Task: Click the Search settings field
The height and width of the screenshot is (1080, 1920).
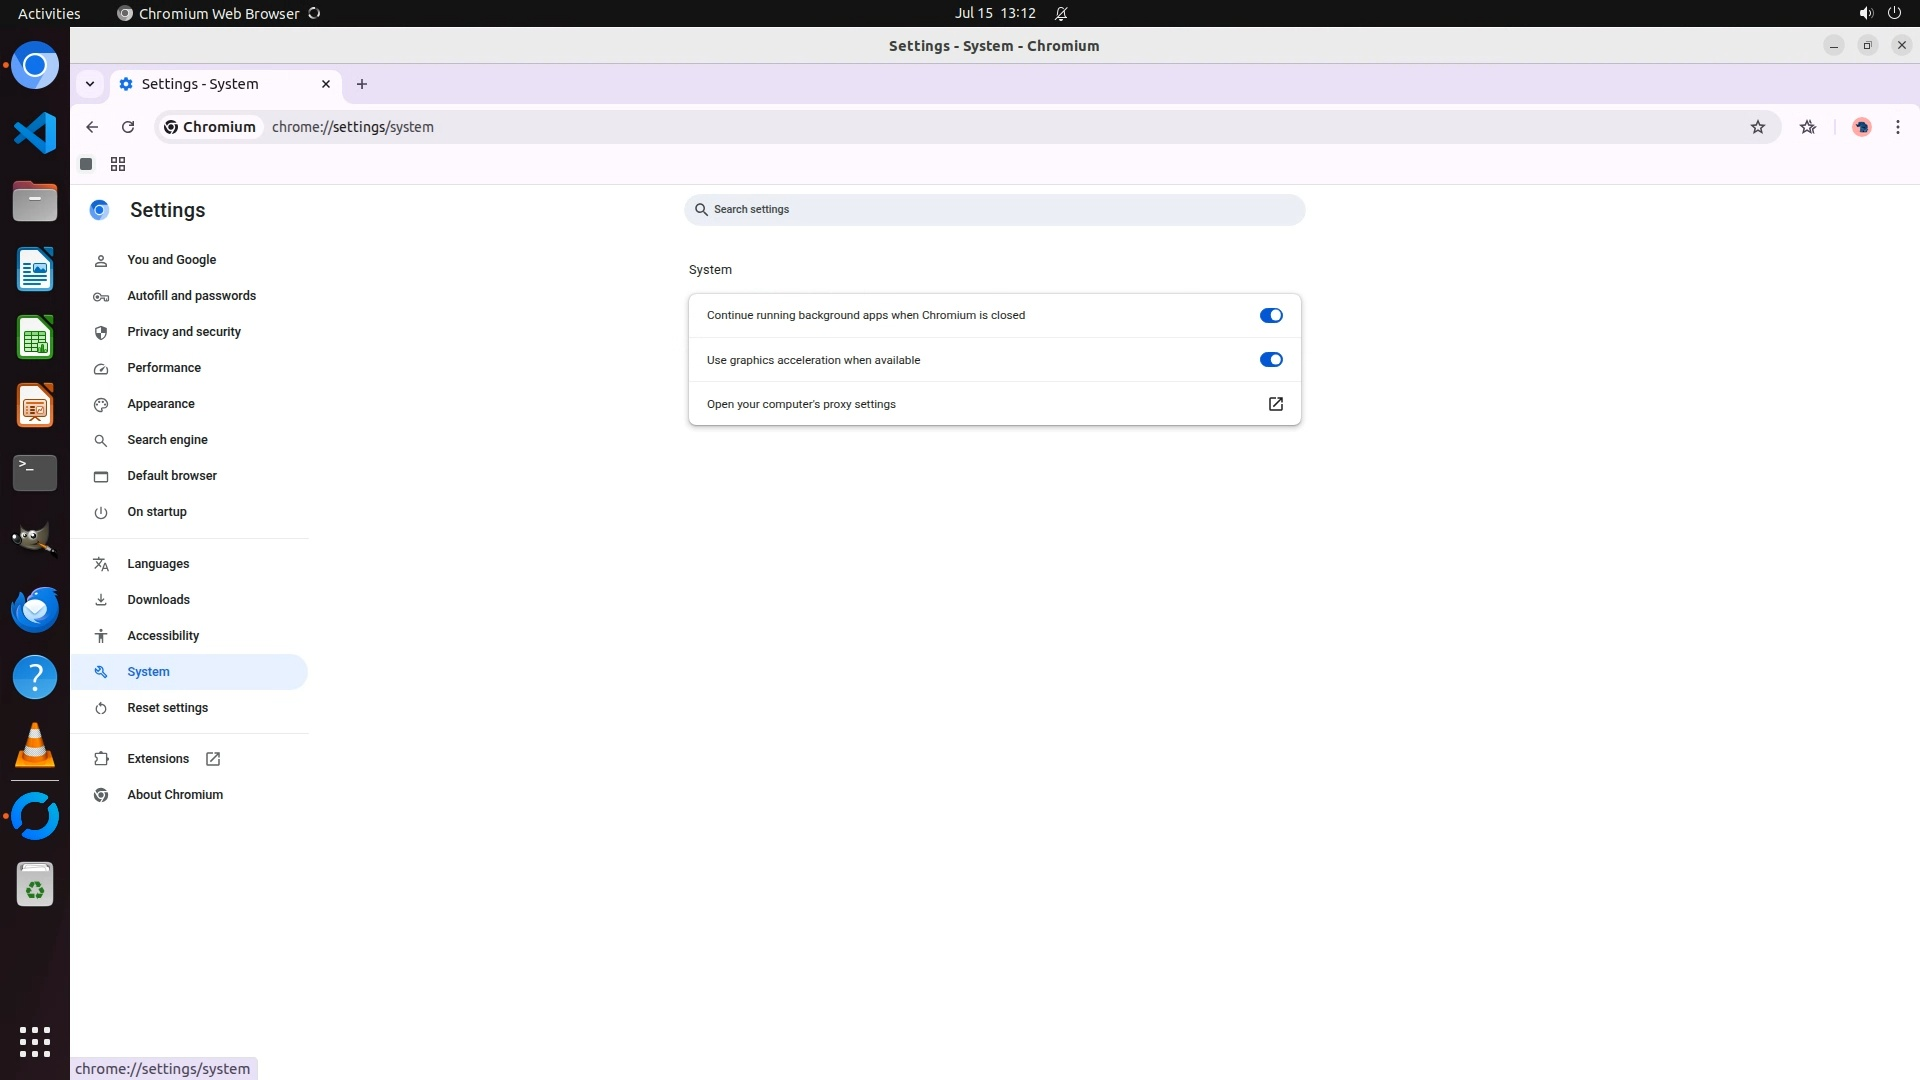Action: click(x=994, y=210)
